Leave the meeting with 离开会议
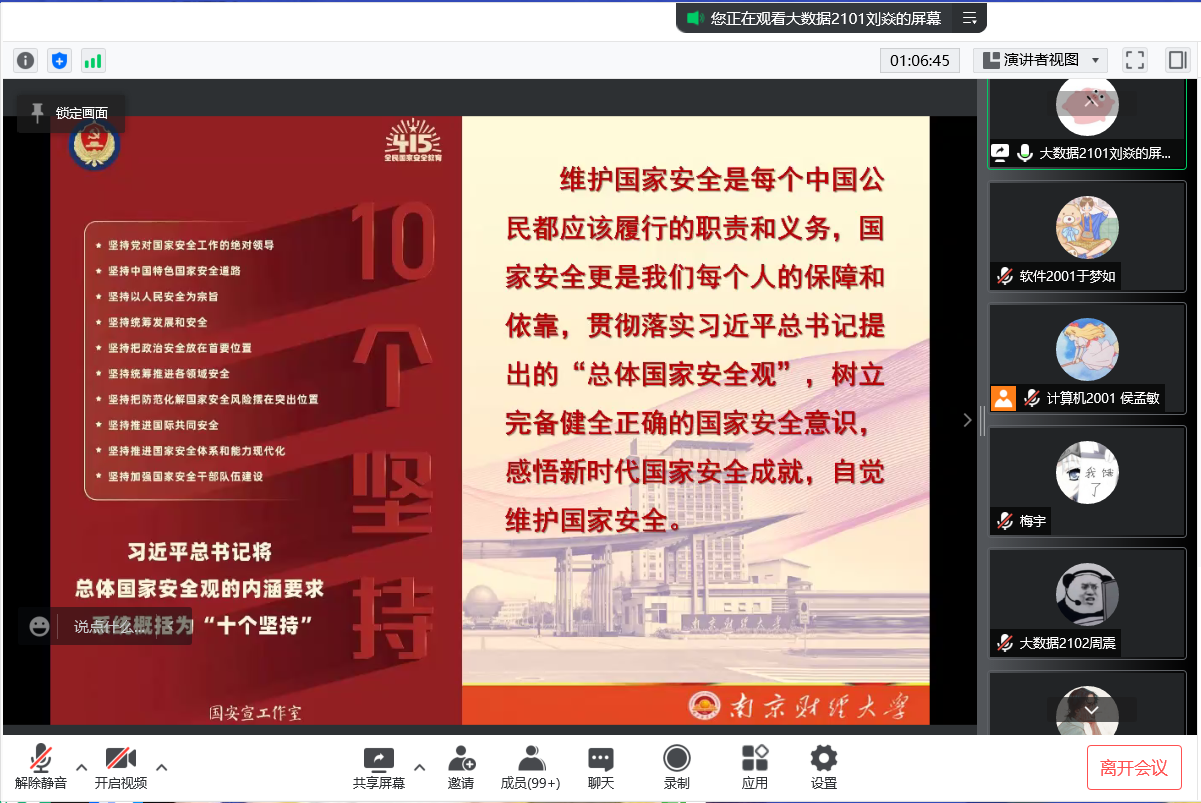 [x=1134, y=767]
